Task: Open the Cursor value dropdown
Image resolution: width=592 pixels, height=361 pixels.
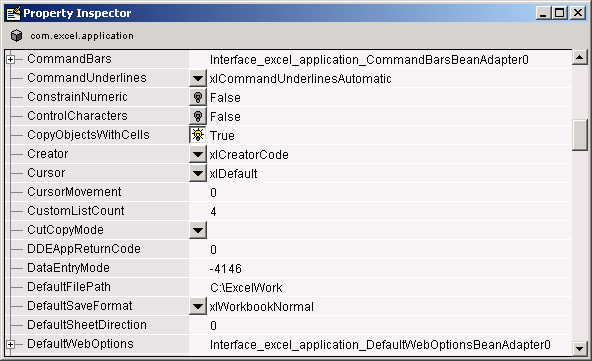Action: (x=198, y=173)
